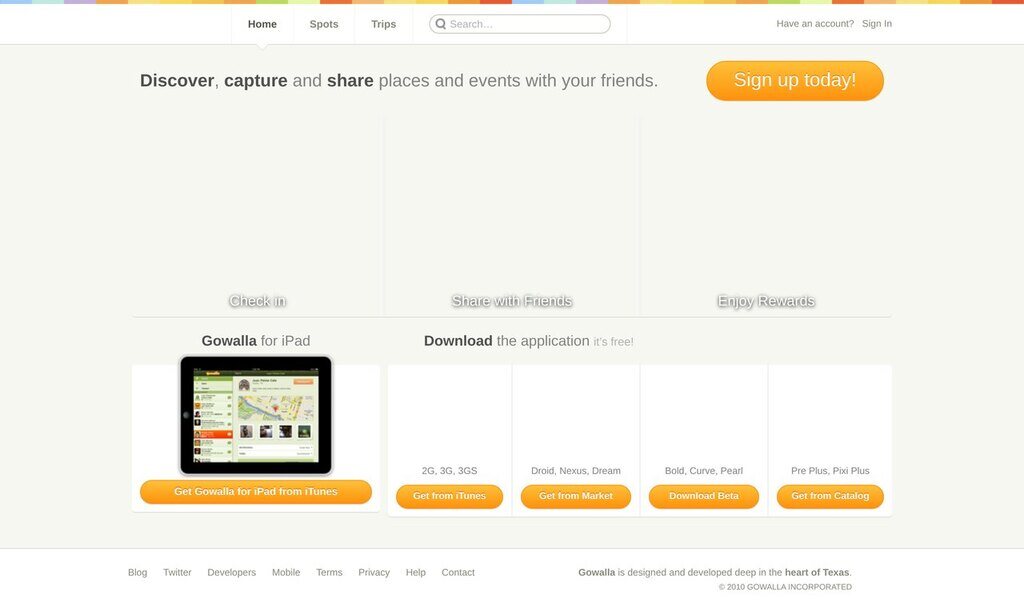Open the Twitter footer link
Viewport: 1024px width, 606px height.
(177, 572)
